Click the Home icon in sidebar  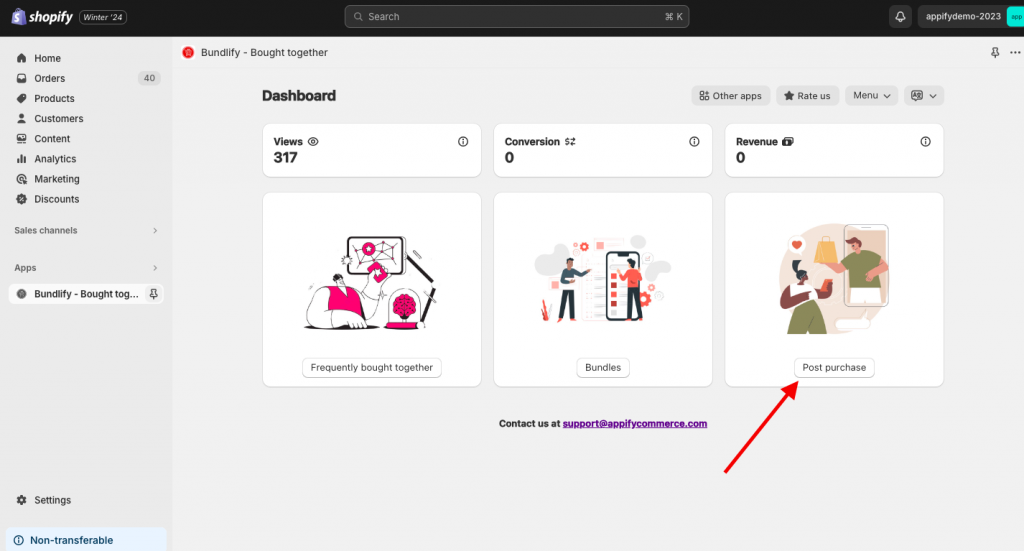pyautogui.click(x=22, y=58)
